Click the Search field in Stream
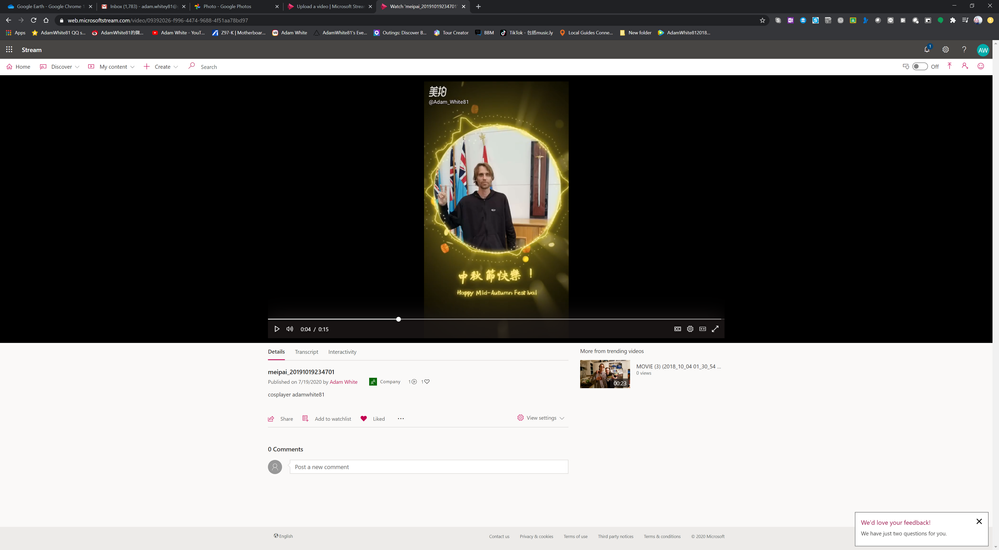The image size is (999, 550). pos(209,66)
